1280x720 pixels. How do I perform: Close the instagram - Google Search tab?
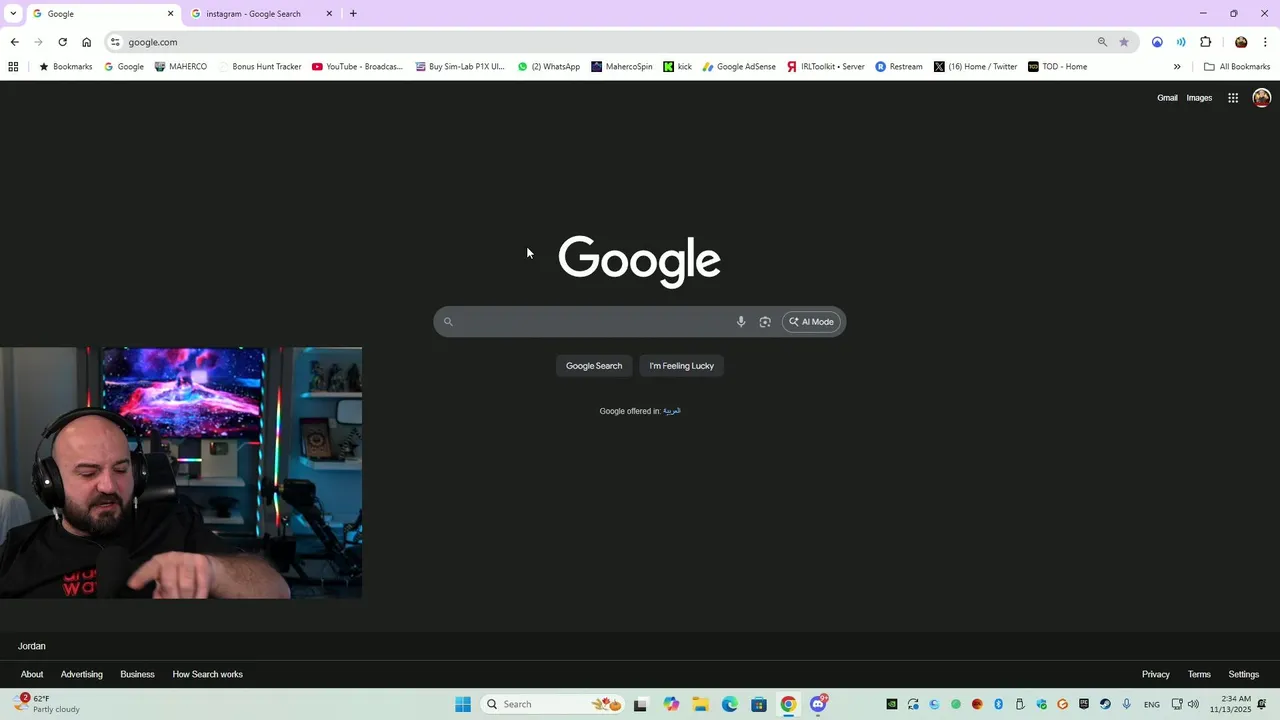coord(329,14)
